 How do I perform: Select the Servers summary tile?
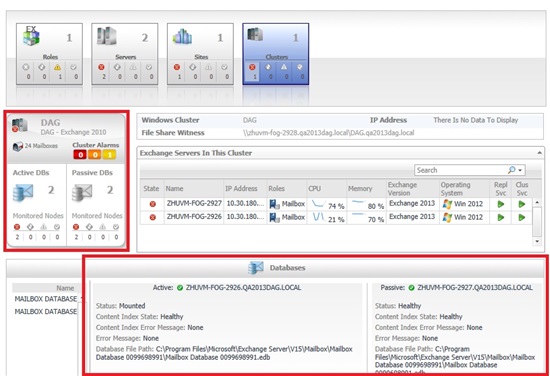(125, 54)
